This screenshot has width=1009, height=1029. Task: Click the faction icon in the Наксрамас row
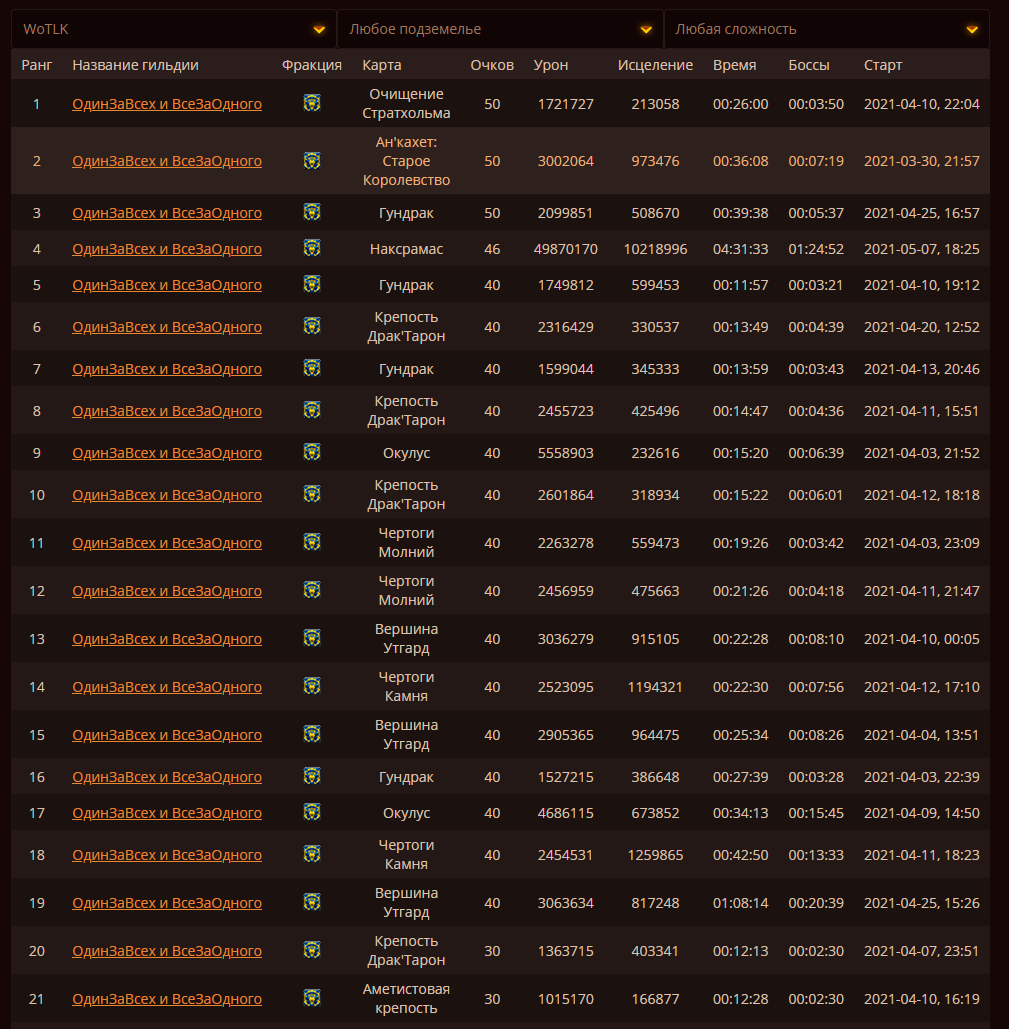312,248
